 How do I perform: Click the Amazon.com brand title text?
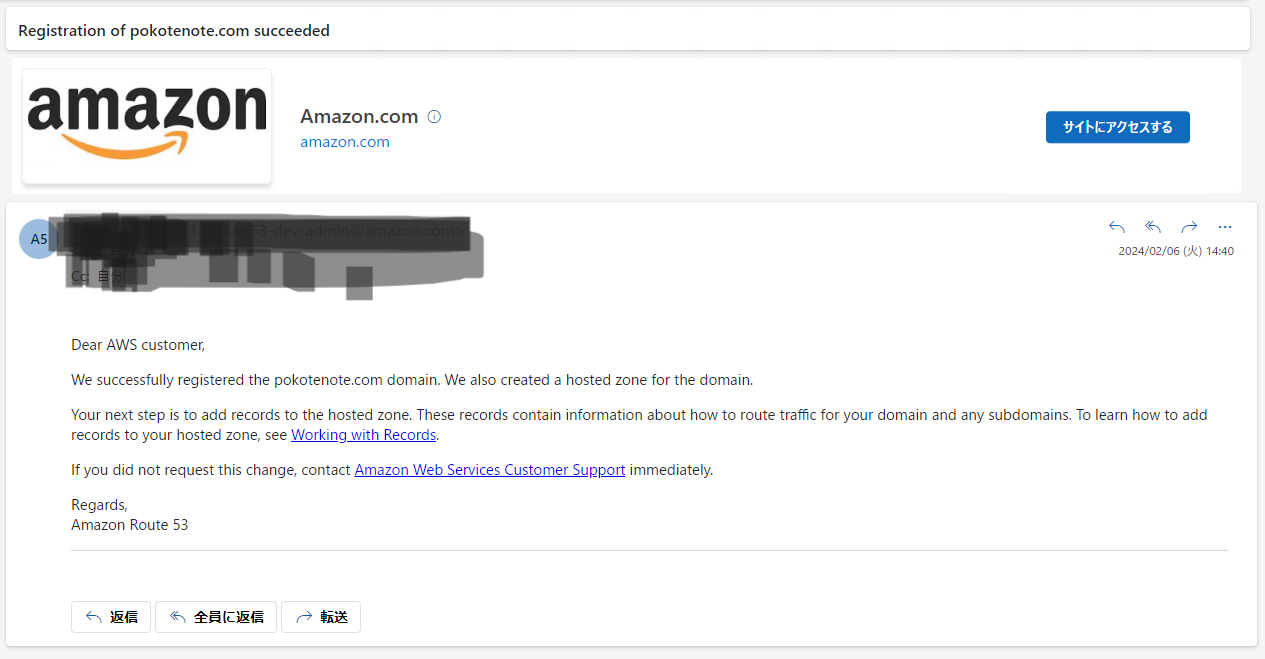(x=359, y=116)
